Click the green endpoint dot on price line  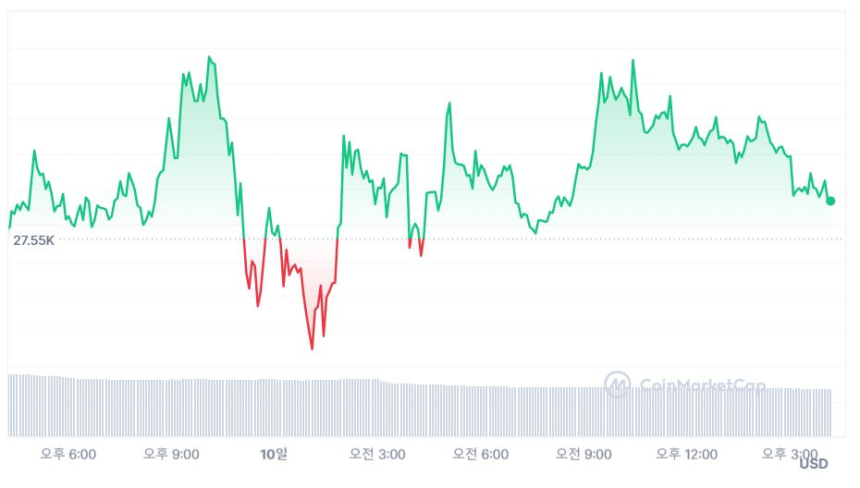[831, 201]
